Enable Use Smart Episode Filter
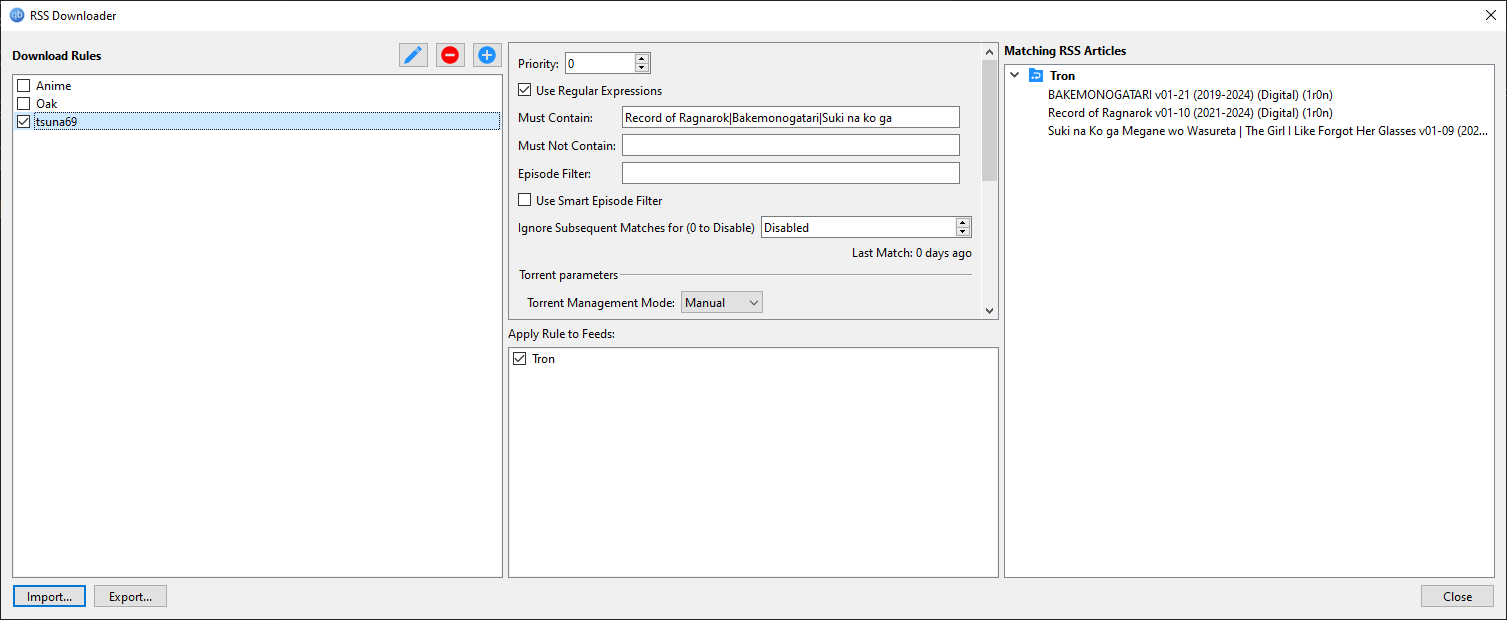Image resolution: width=1507 pixels, height=620 pixels. click(x=525, y=201)
